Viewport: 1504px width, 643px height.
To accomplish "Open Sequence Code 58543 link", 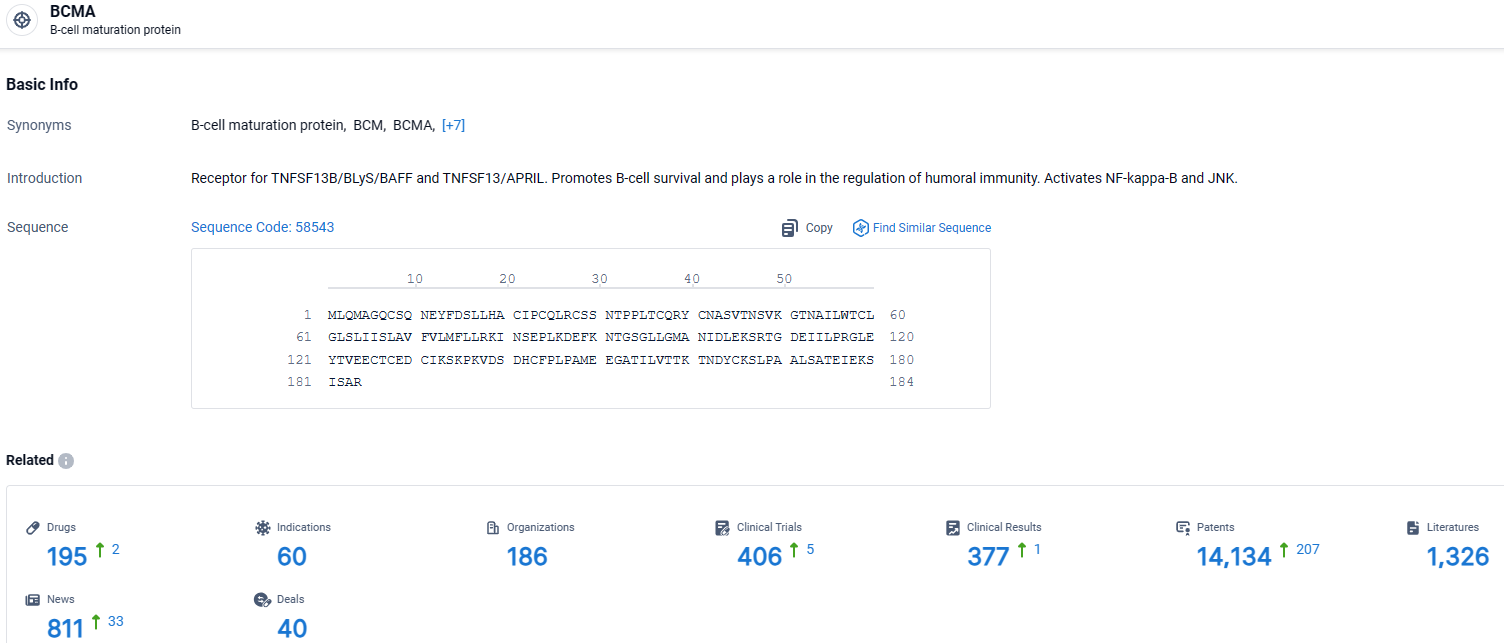I will point(262,227).
